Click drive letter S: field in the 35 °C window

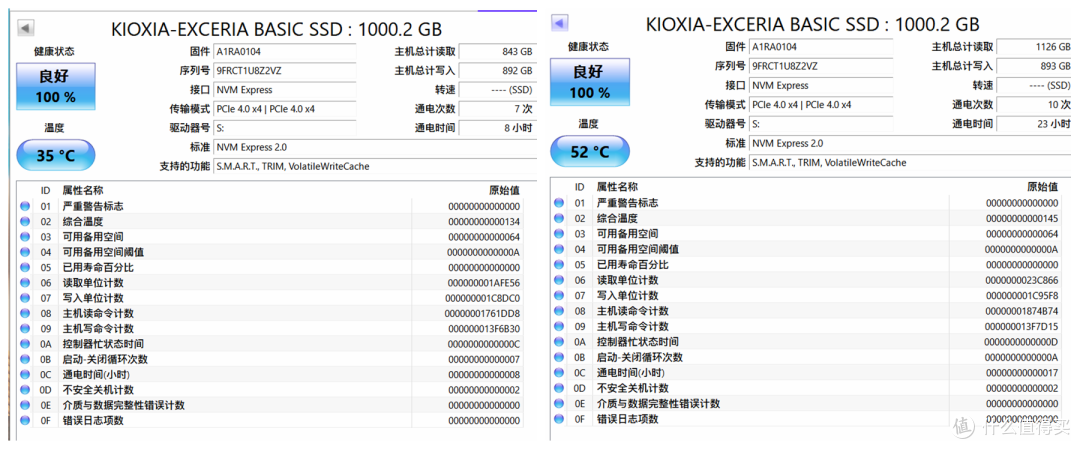285,128
